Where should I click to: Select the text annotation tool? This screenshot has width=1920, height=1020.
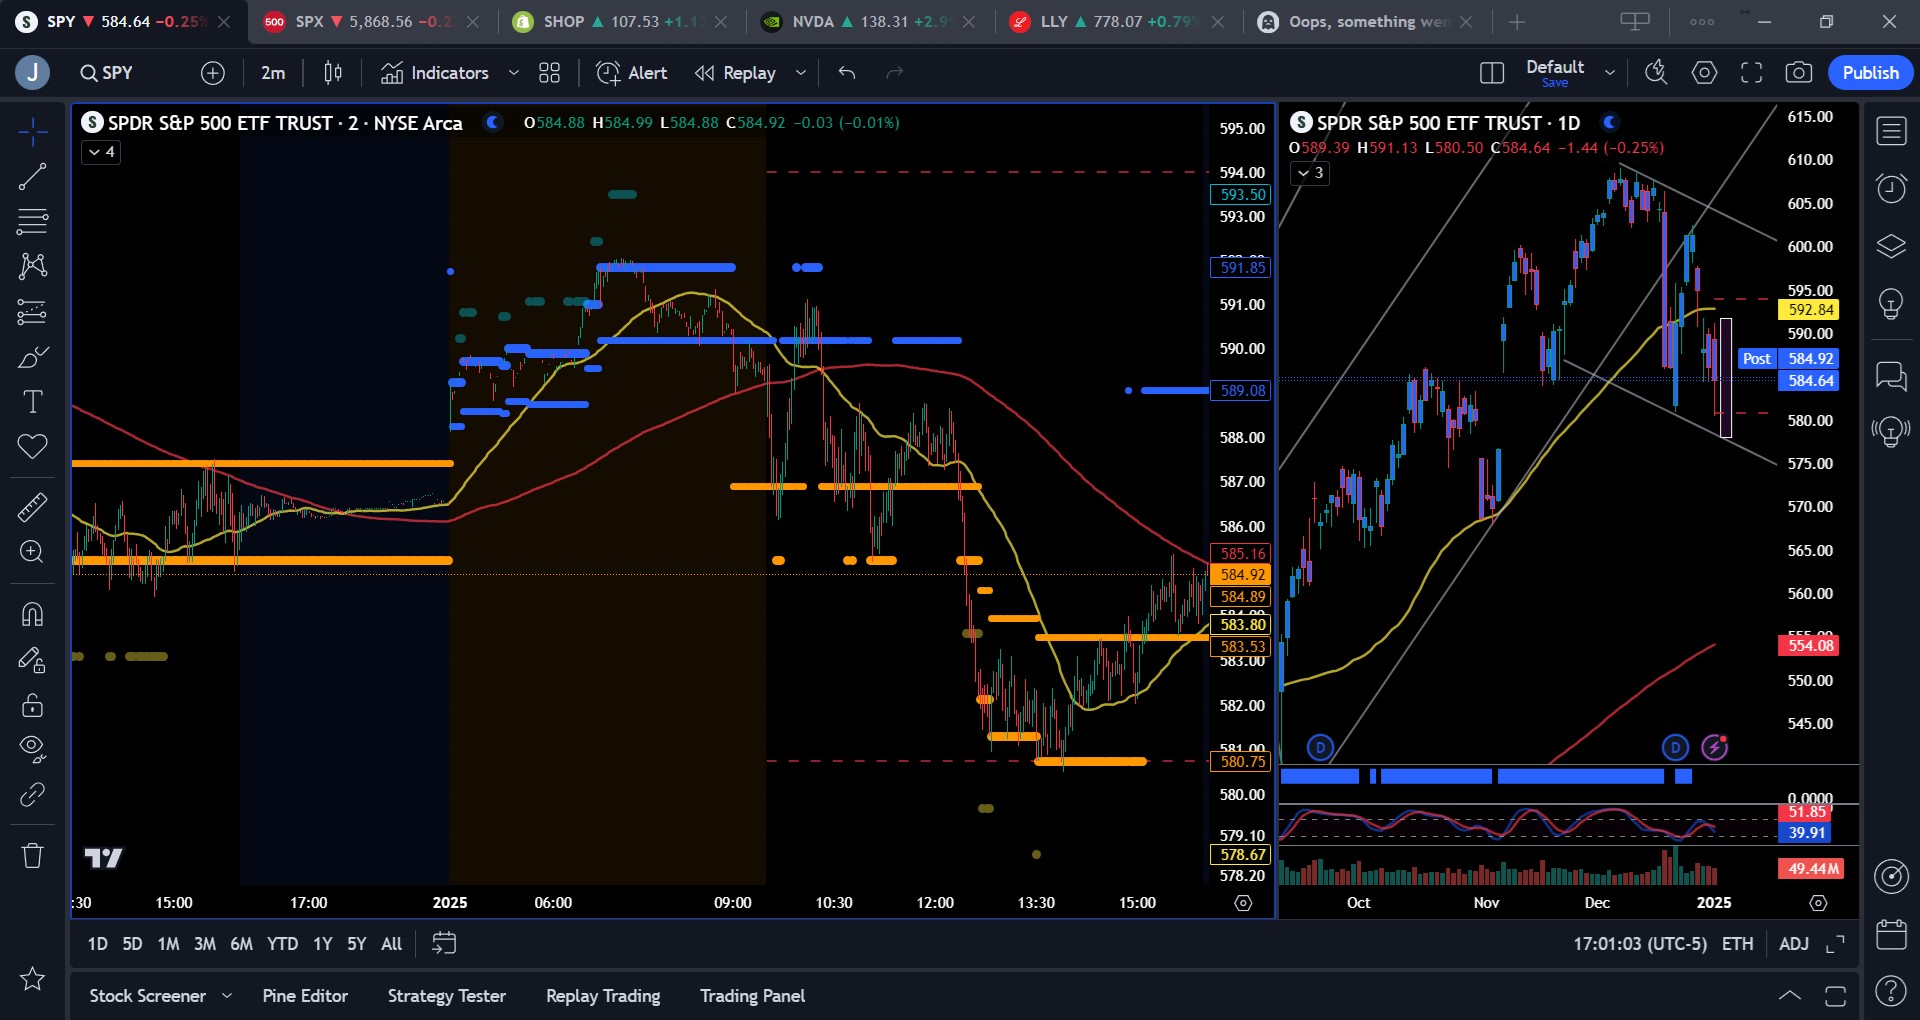coord(32,402)
